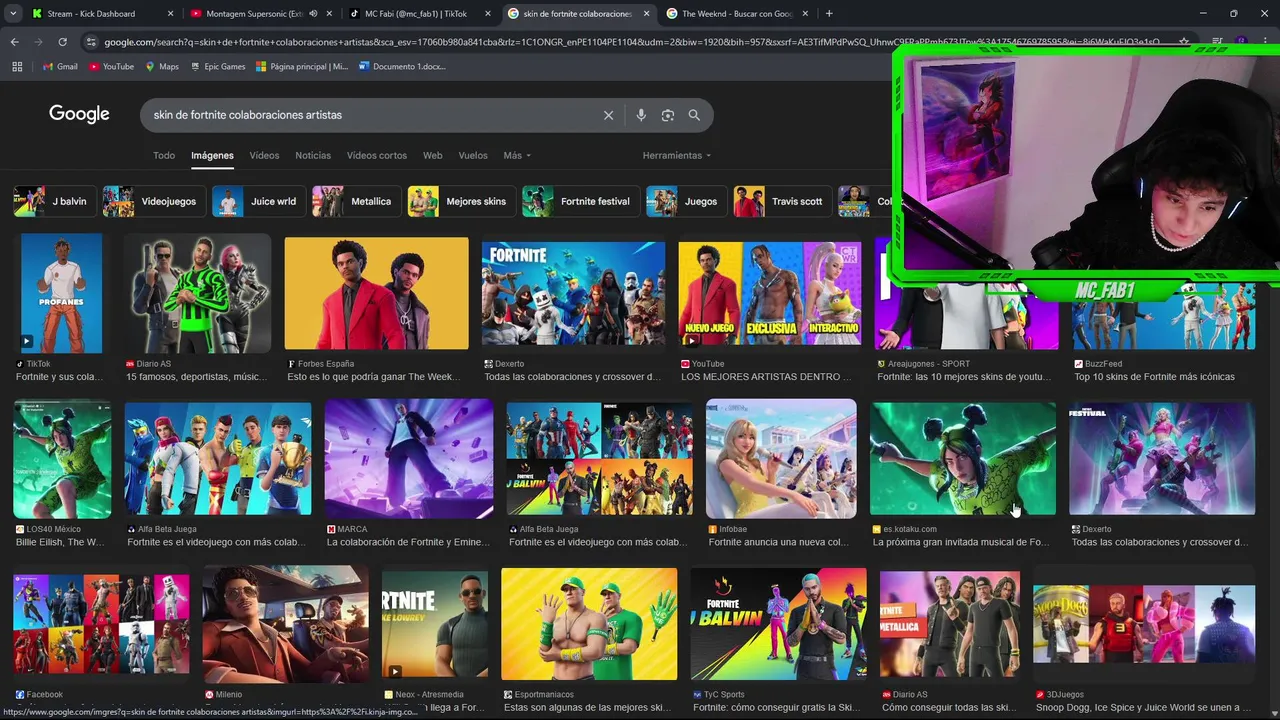Start voice search with microphone icon
This screenshot has height=720, width=1280.
(x=641, y=115)
